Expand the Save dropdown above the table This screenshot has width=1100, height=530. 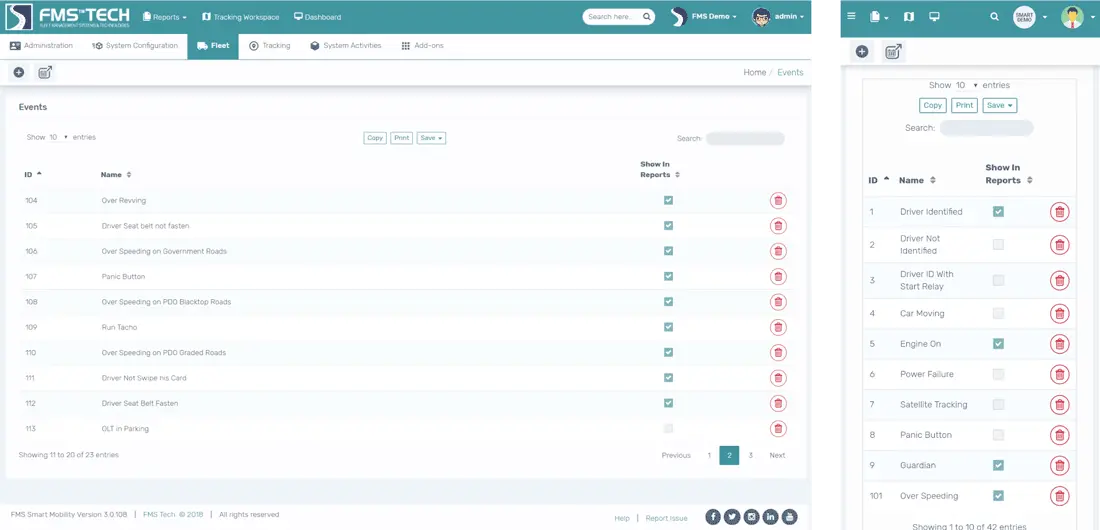(x=432, y=138)
